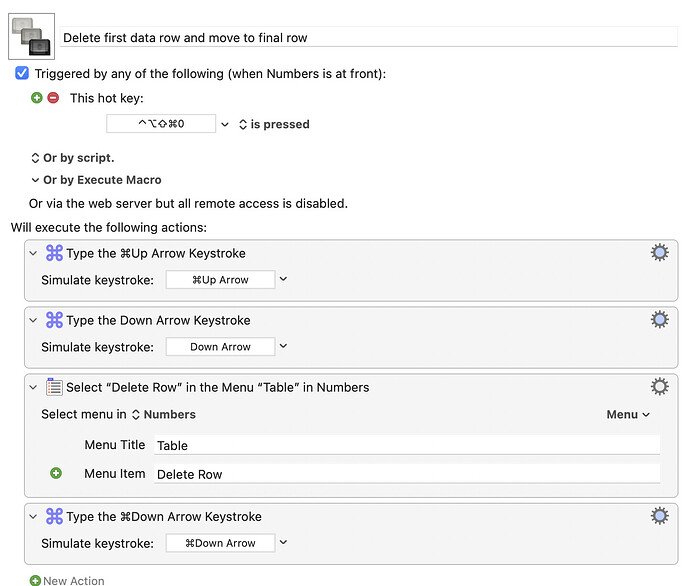Screen dimensions: 690x586
Task: Click the macro name text field
Action: (x=368, y=37)
